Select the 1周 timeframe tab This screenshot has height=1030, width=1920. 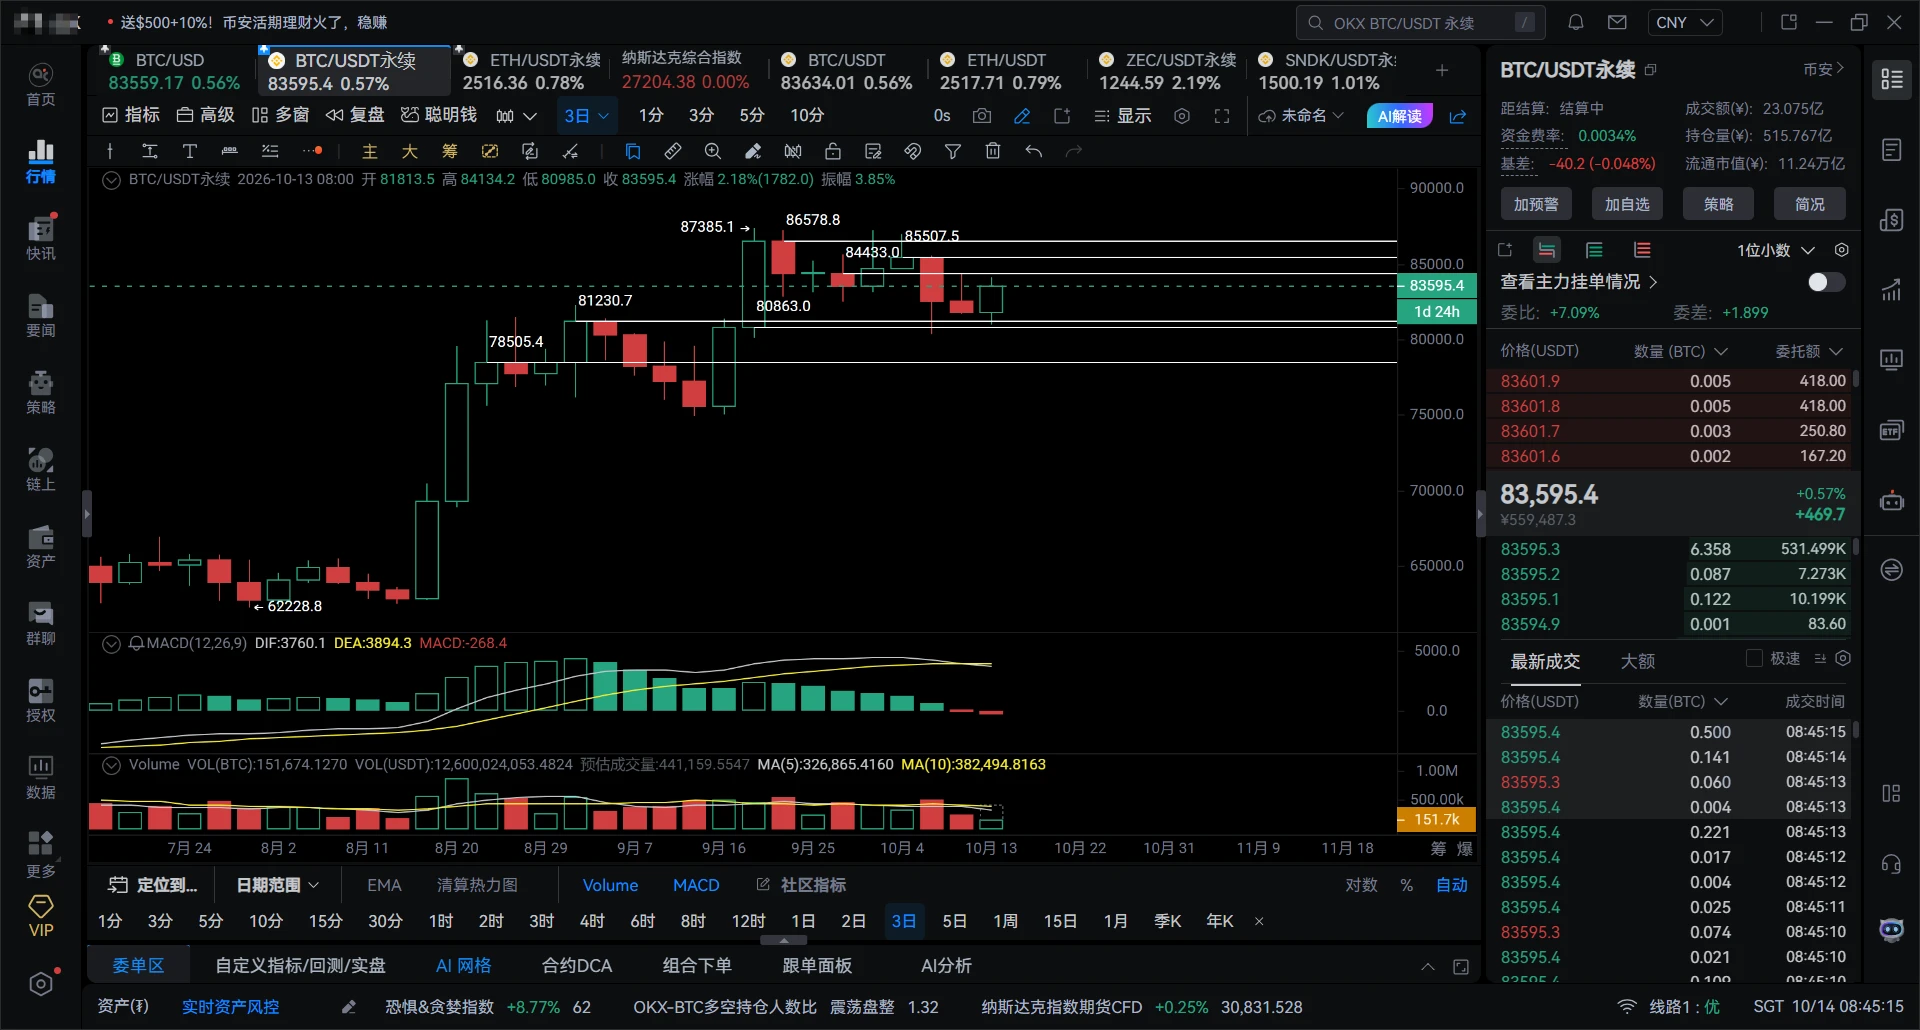pos(1006,921)
